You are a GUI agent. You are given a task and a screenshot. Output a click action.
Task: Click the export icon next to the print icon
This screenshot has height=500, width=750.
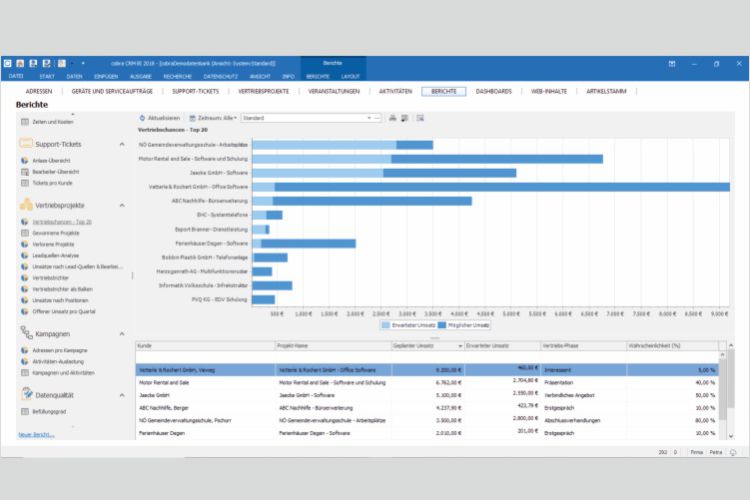(x=405, y=118)
